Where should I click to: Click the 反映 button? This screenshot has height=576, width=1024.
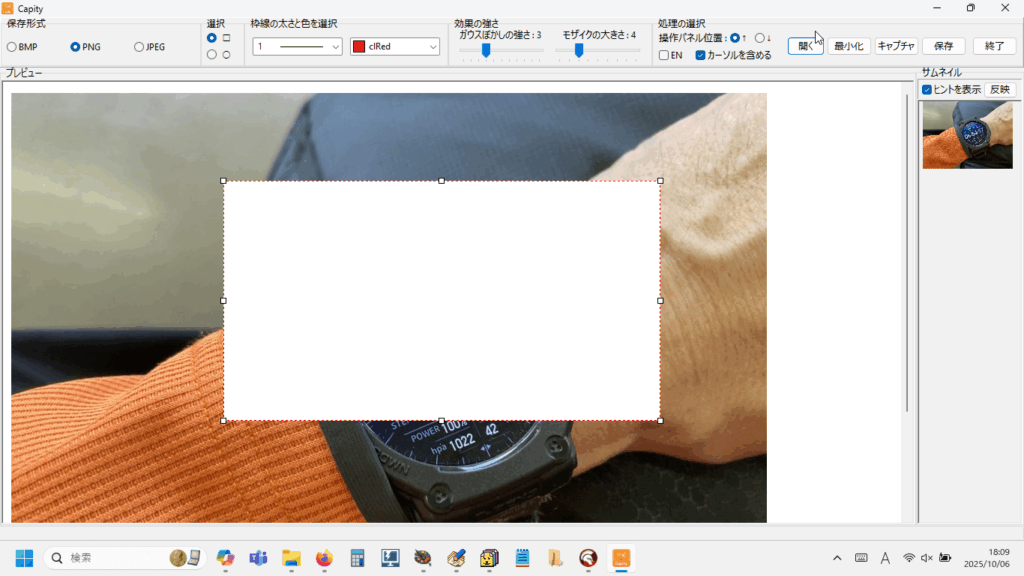pyautogui.click(x=999, y=90)
